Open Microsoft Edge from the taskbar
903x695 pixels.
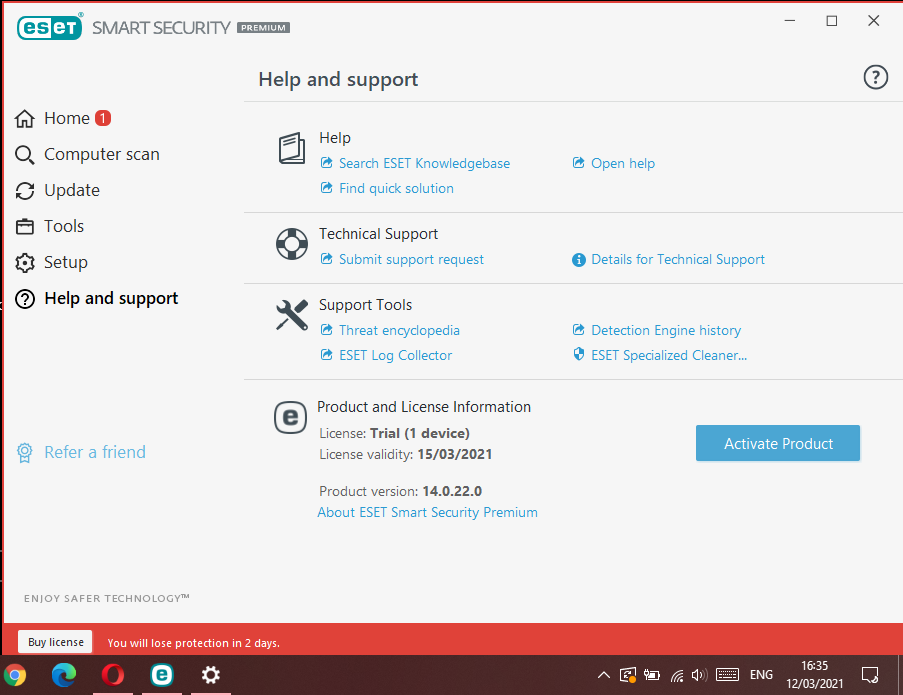tap(63, 675)
